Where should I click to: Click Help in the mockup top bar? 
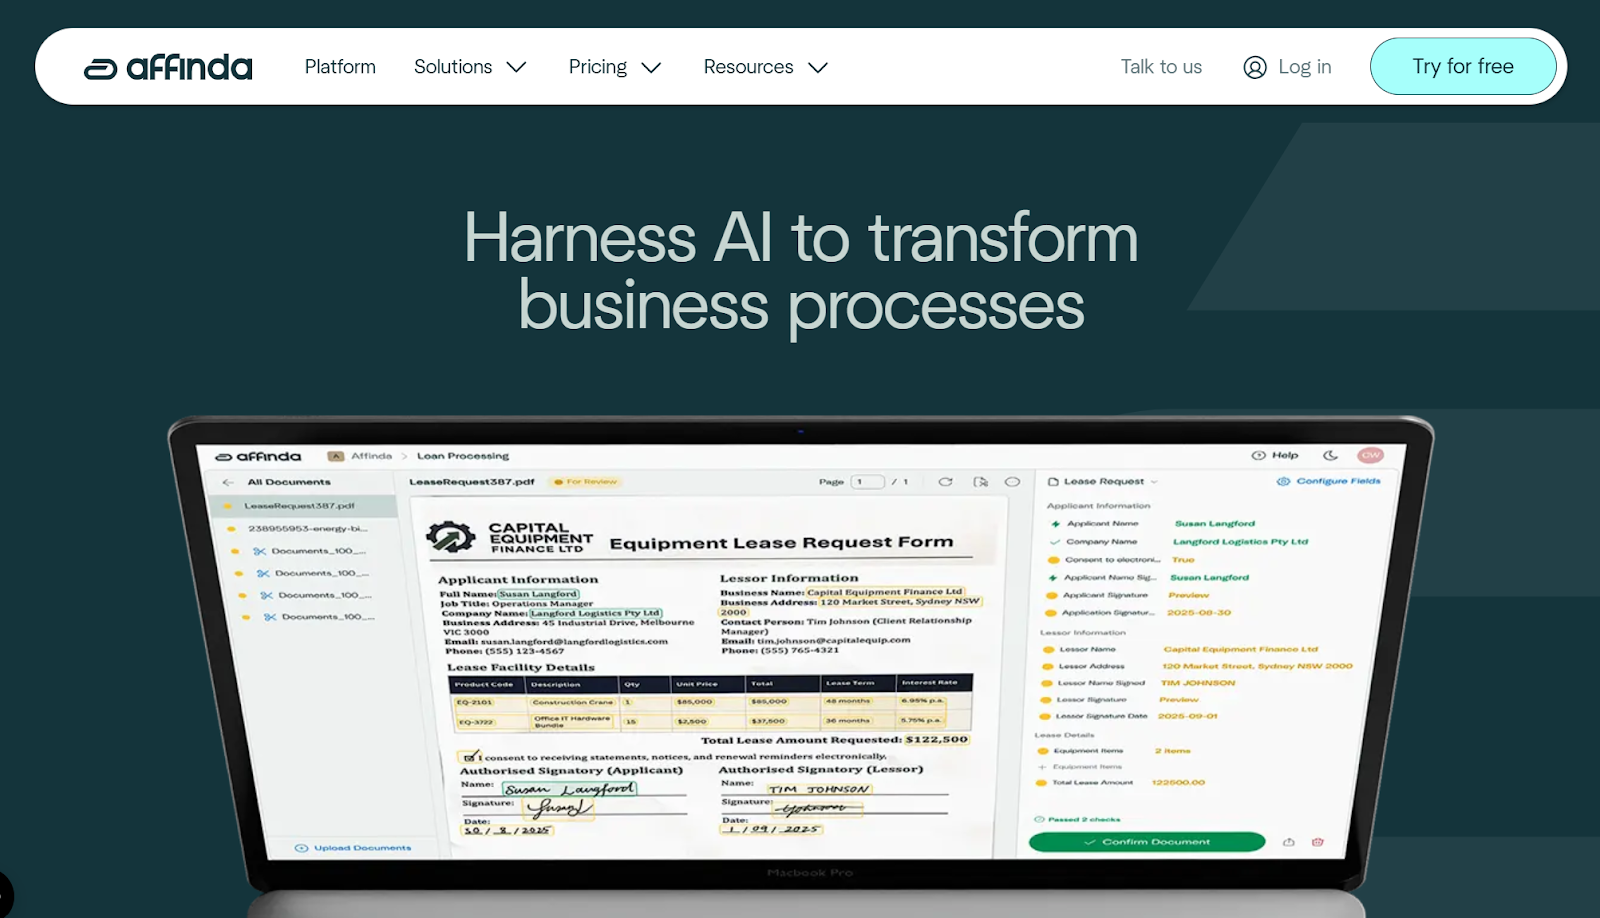(x=1276, y=455)
